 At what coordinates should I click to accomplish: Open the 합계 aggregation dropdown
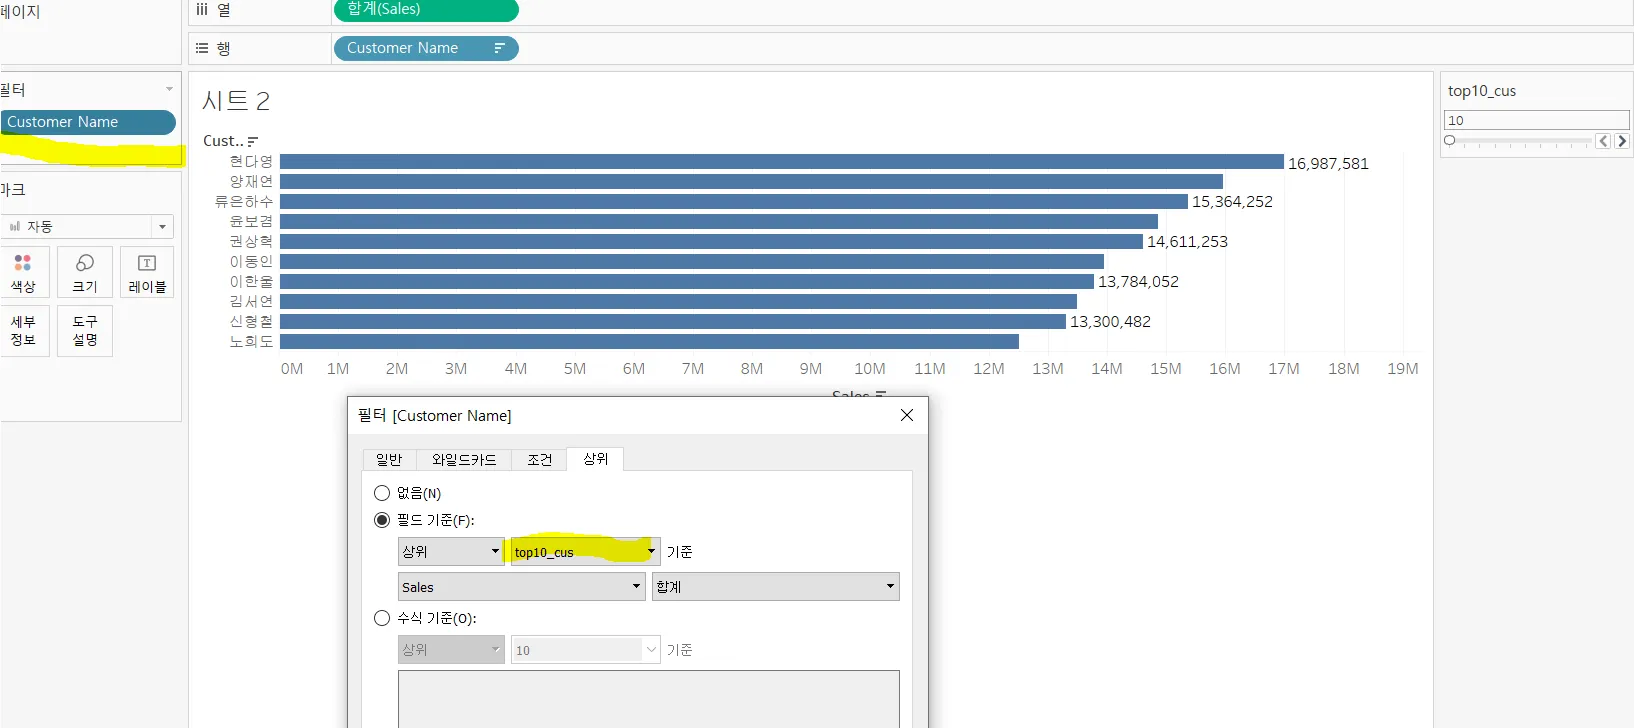point(776,586)
